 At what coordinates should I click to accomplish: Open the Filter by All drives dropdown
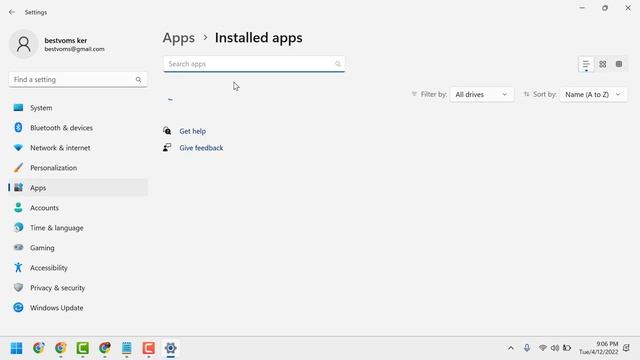(482, 94)
